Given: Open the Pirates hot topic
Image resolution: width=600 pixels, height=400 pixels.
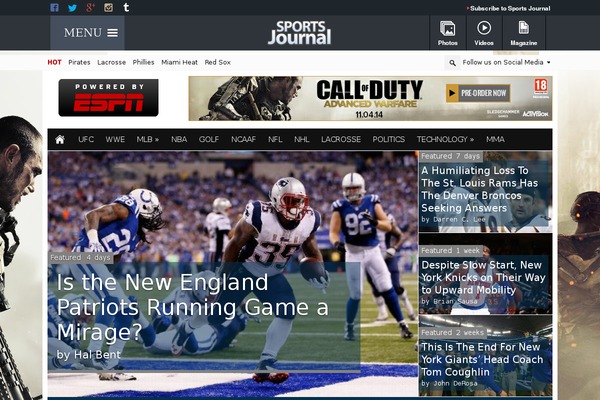Looking at the screenshot, I should pyautogui.click(x=79, y=62).
